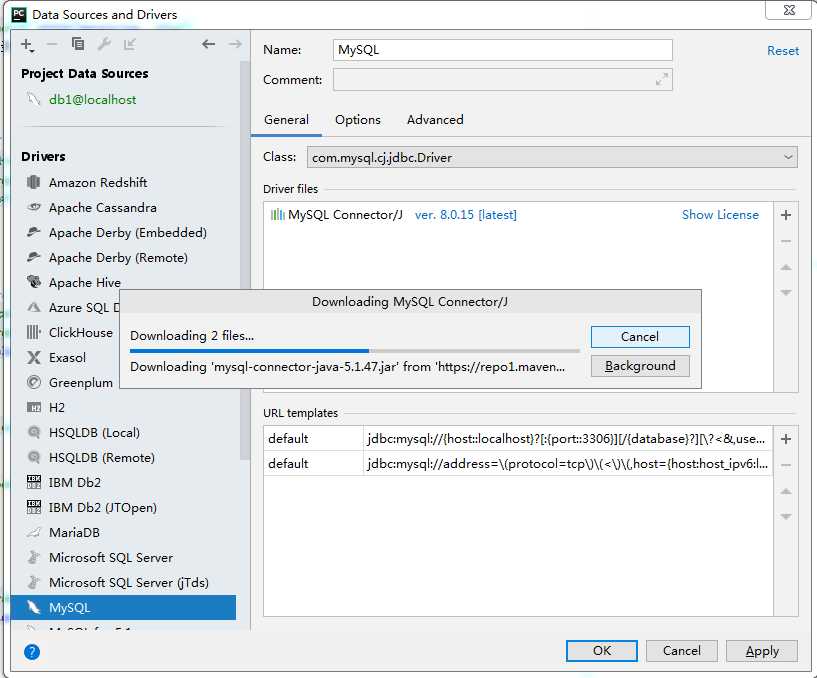Viewport: 817px width, 678px height.
Task: Click the wrench settings icon
Action: click(x=104, y=44)
